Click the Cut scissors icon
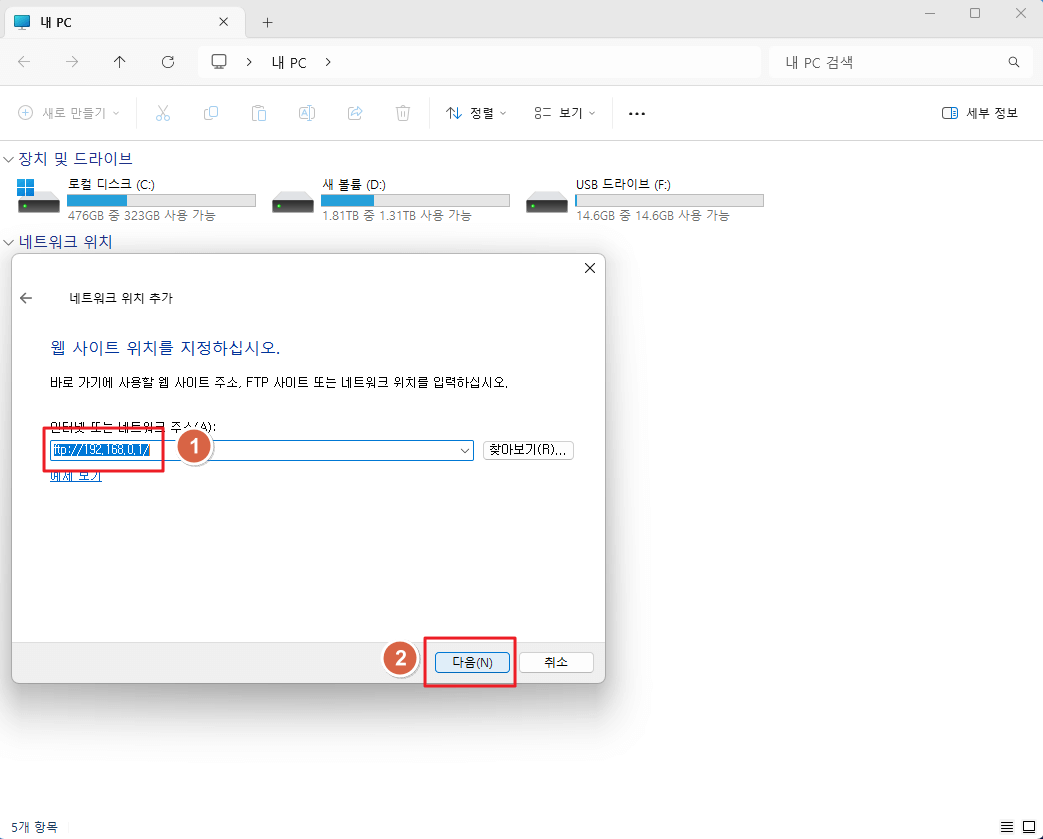The image size is (1043, 839). coord(163,113)
